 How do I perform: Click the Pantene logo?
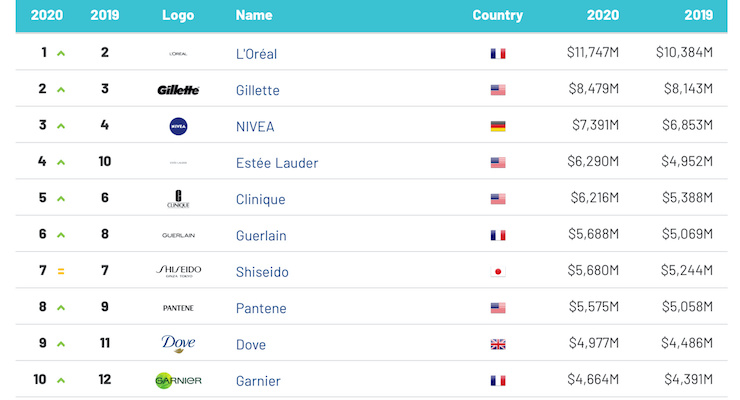(x=178, y=308)
